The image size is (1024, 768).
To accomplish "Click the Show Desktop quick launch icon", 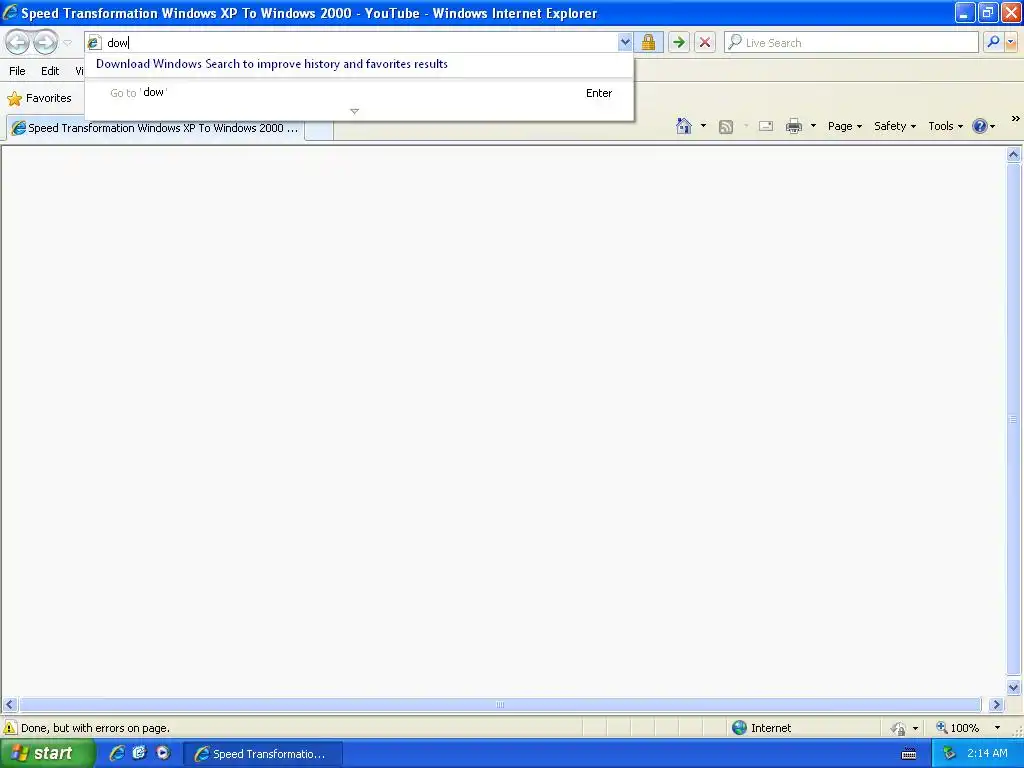I will pyautogui.click(x=140, y=753).
